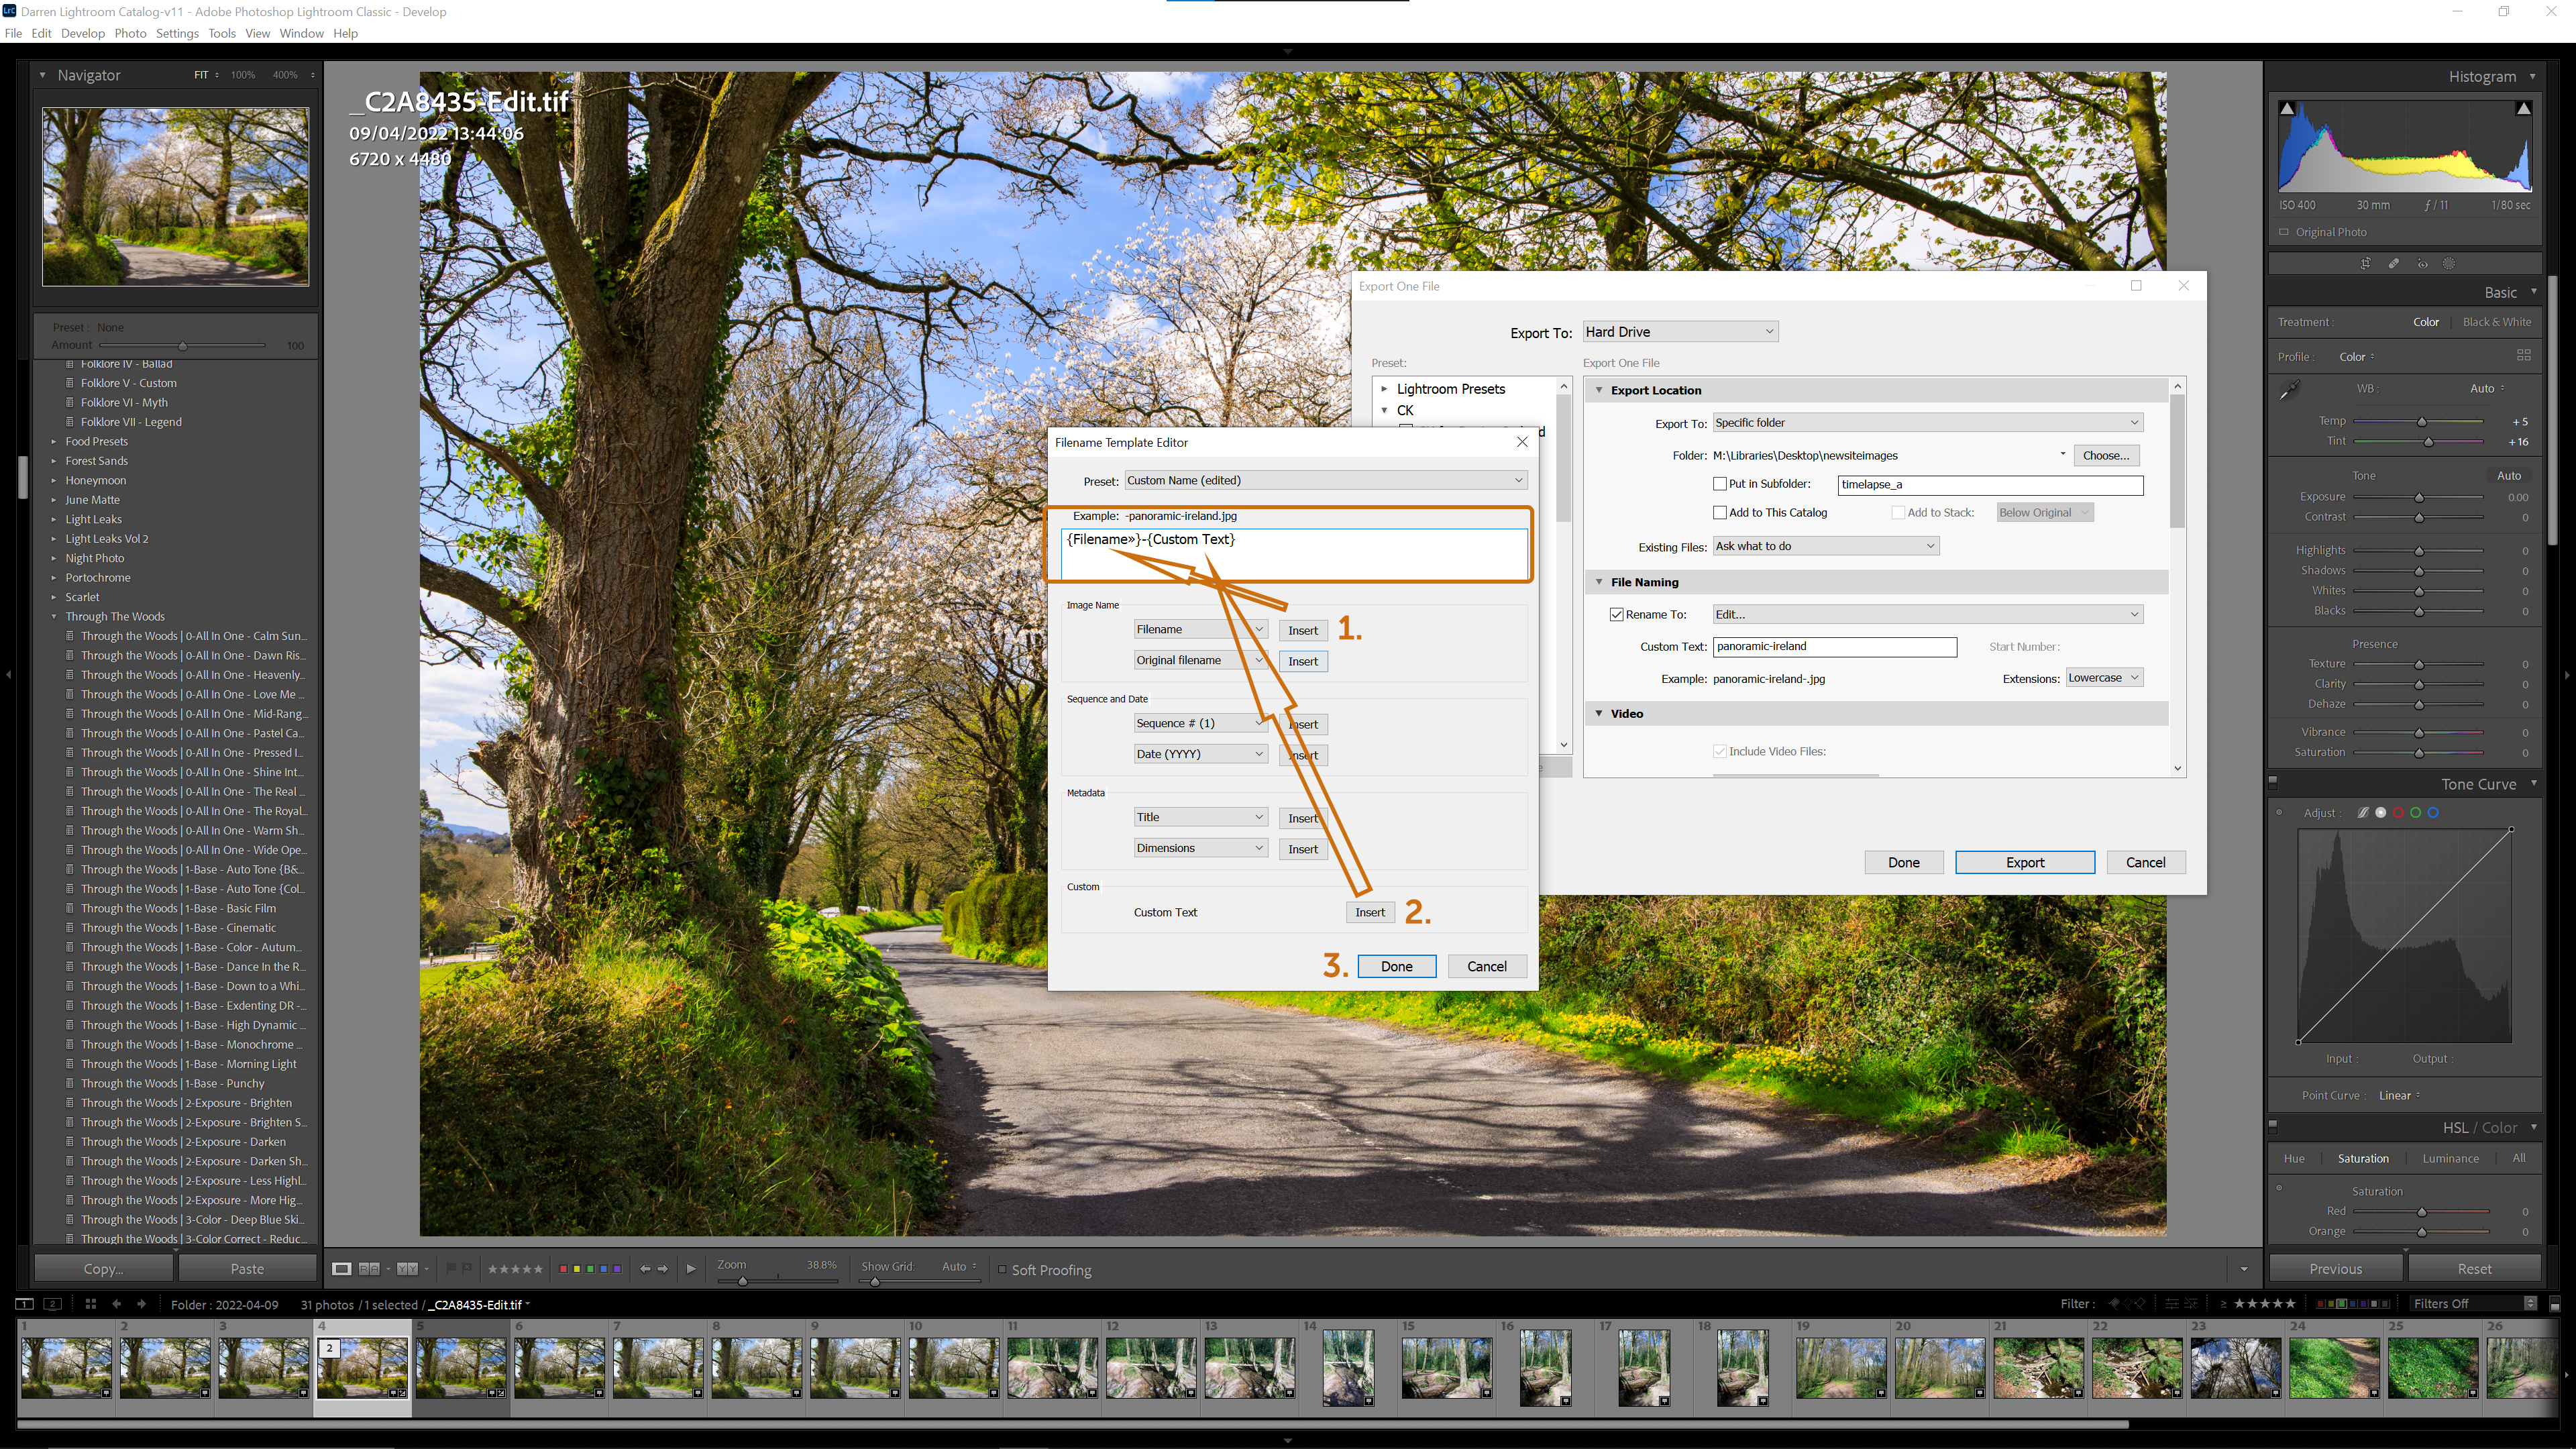Viewport: 2576px width, 1449px height.
Task: Select the Red Eye Correction tool
Action: (2422, 264)
